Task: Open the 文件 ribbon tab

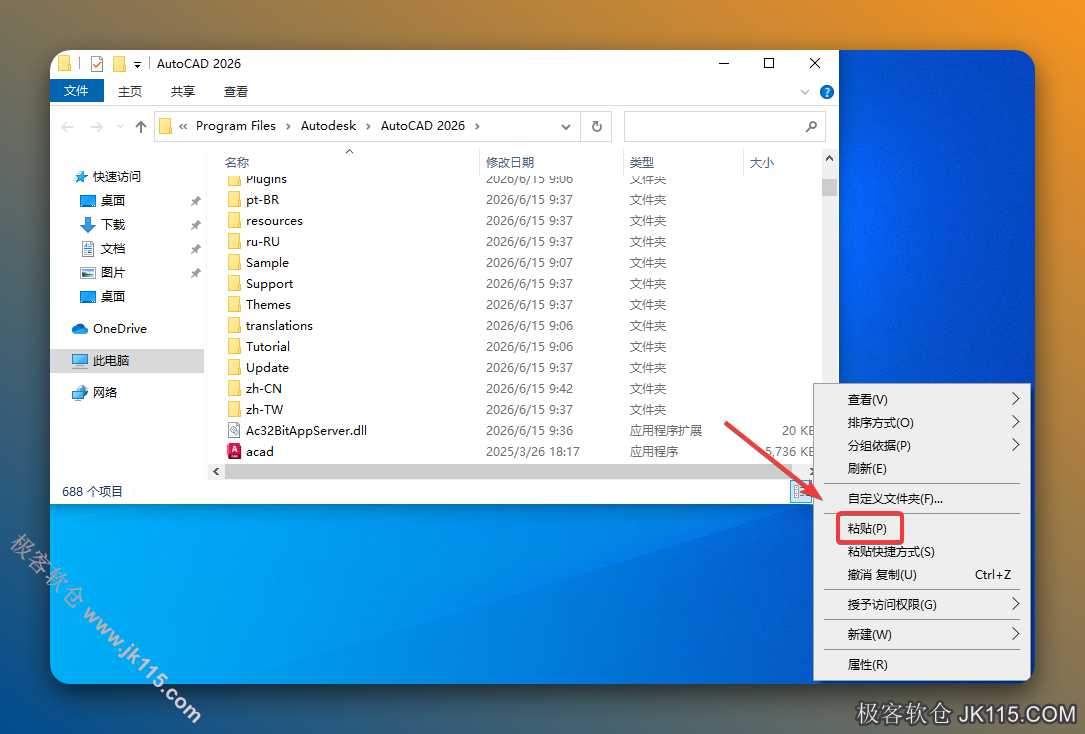Action: (x=76, y=91)
